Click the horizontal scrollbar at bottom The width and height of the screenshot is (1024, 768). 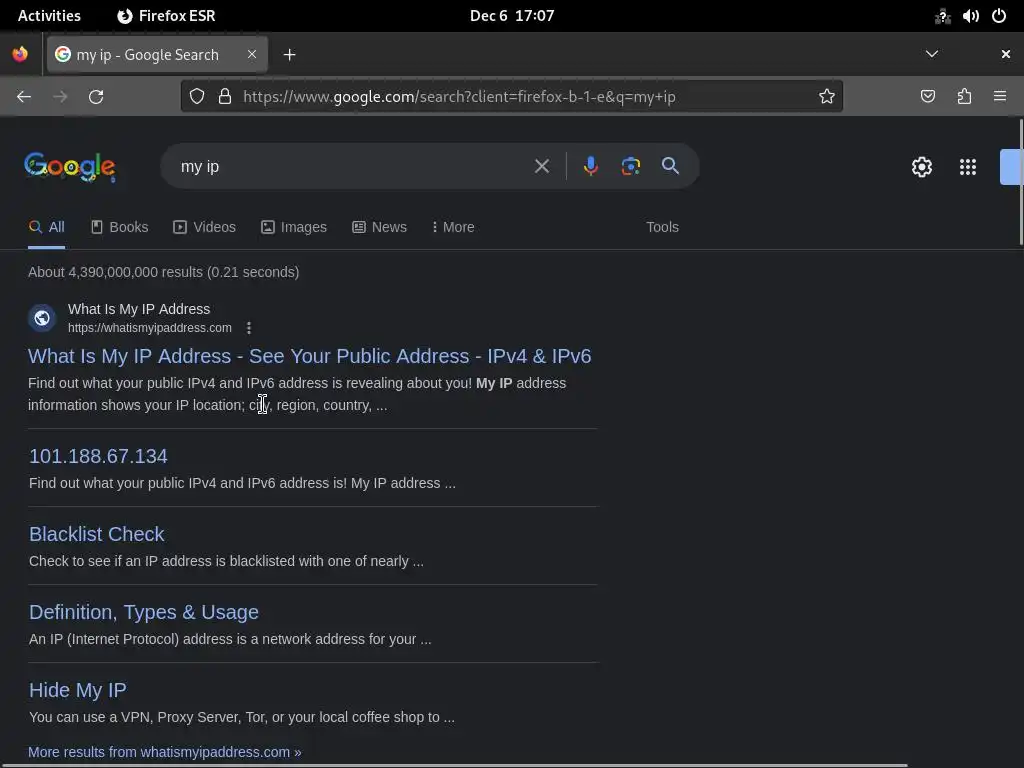pos(454,765)
